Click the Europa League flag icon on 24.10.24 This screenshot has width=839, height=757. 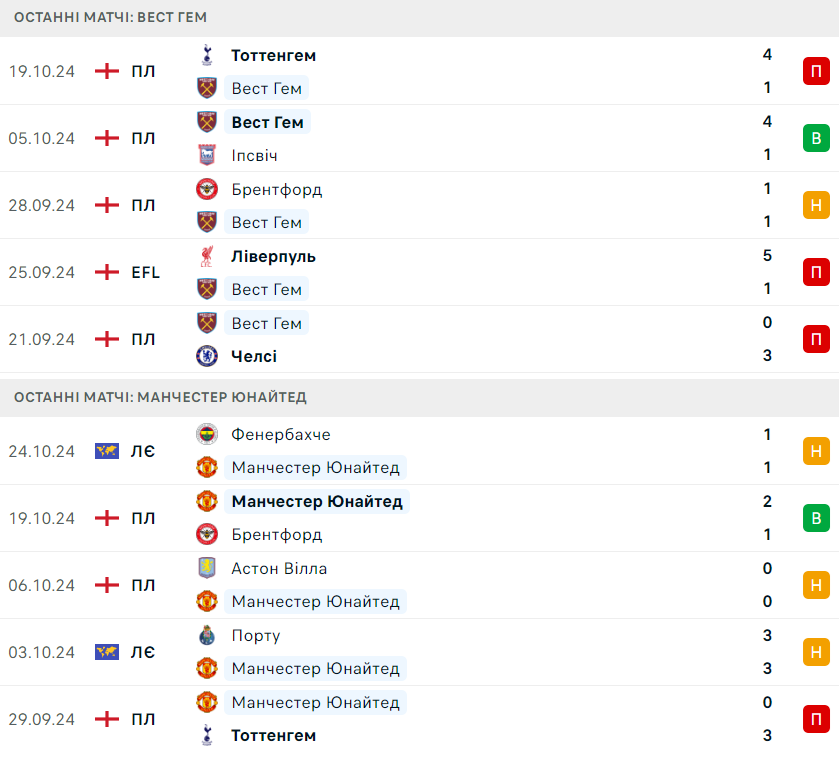(x=107, y=451)
